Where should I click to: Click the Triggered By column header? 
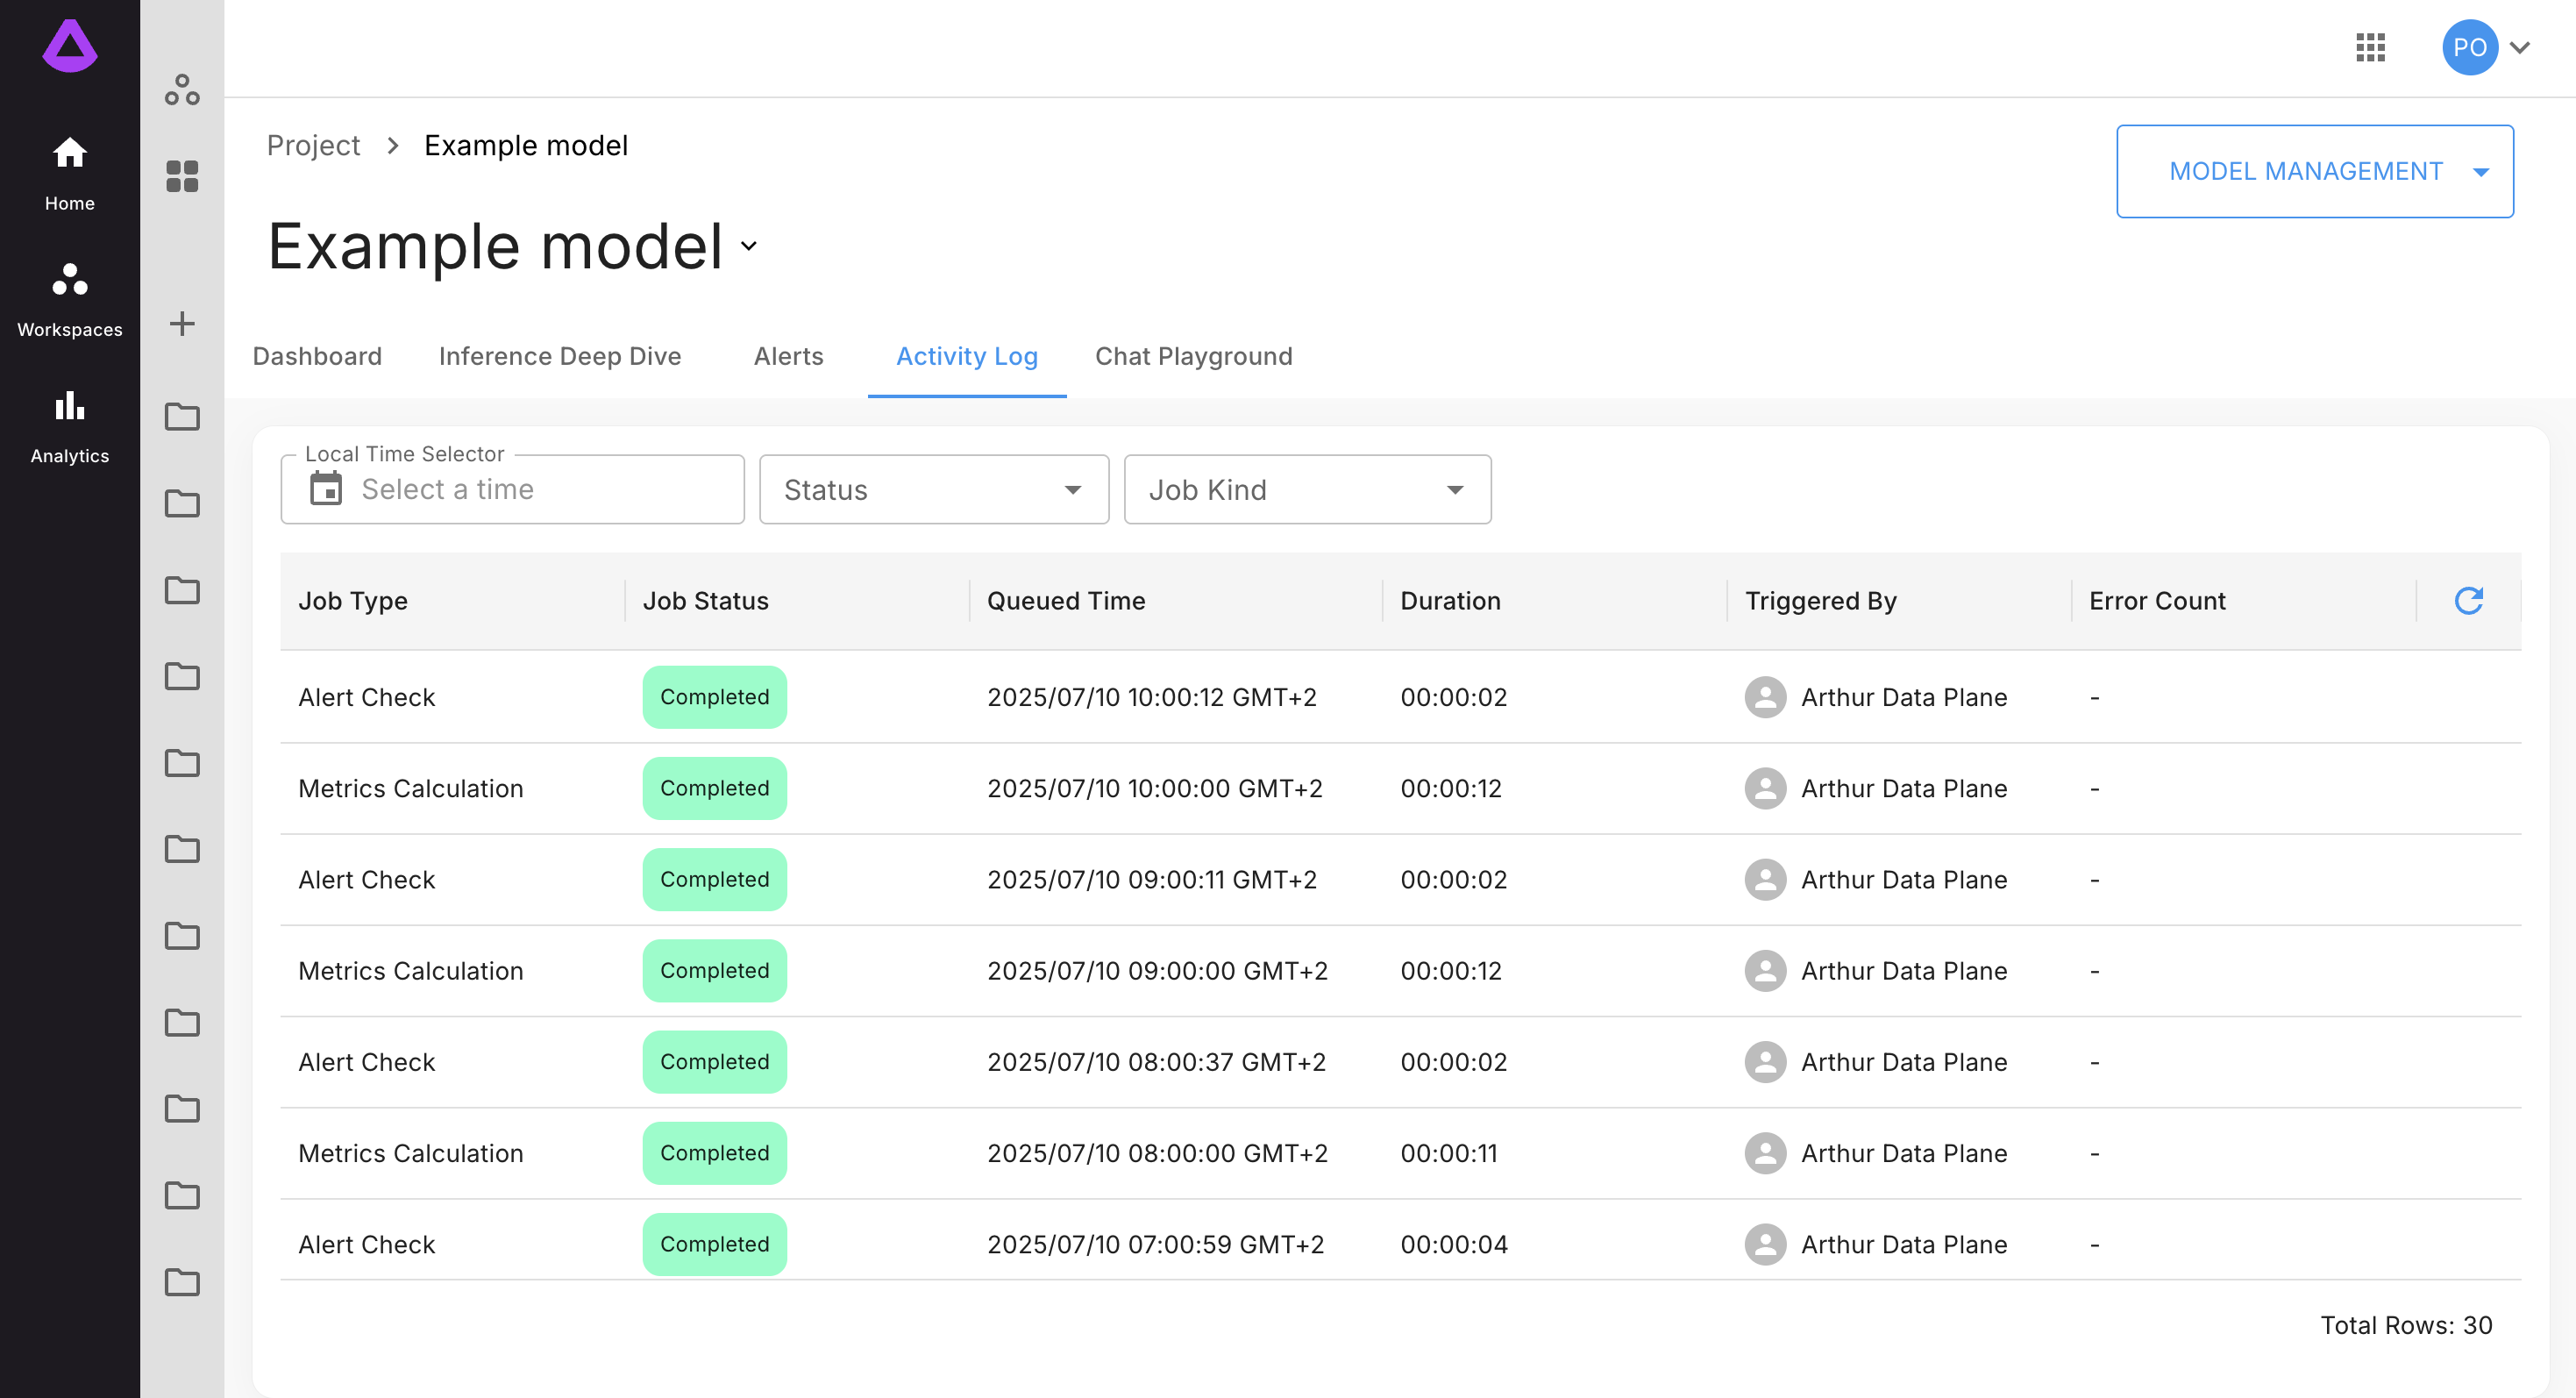tap(1821, 600)
